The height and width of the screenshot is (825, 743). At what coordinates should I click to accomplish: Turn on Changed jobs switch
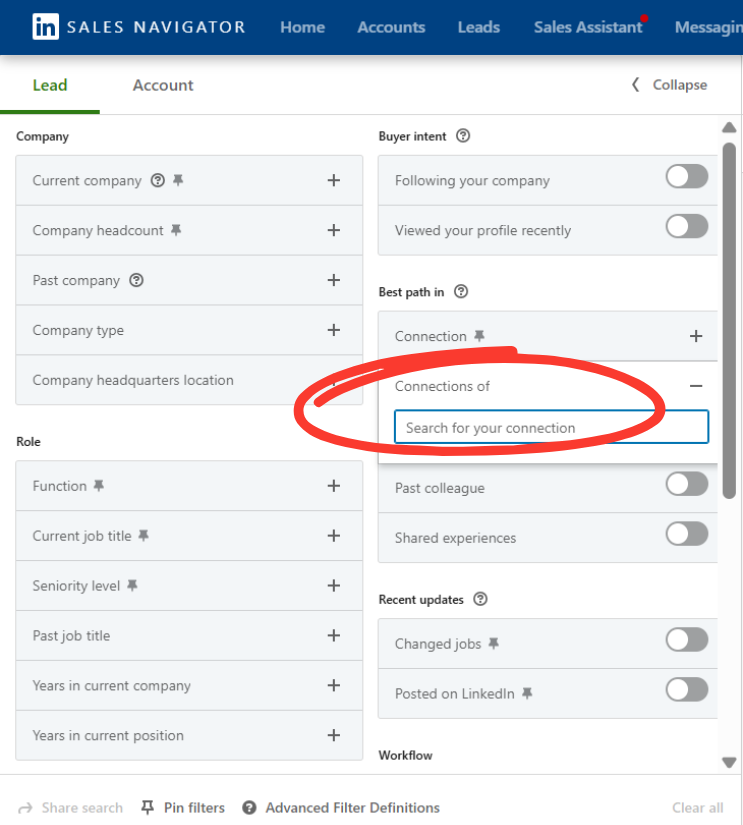coord(687,639)
